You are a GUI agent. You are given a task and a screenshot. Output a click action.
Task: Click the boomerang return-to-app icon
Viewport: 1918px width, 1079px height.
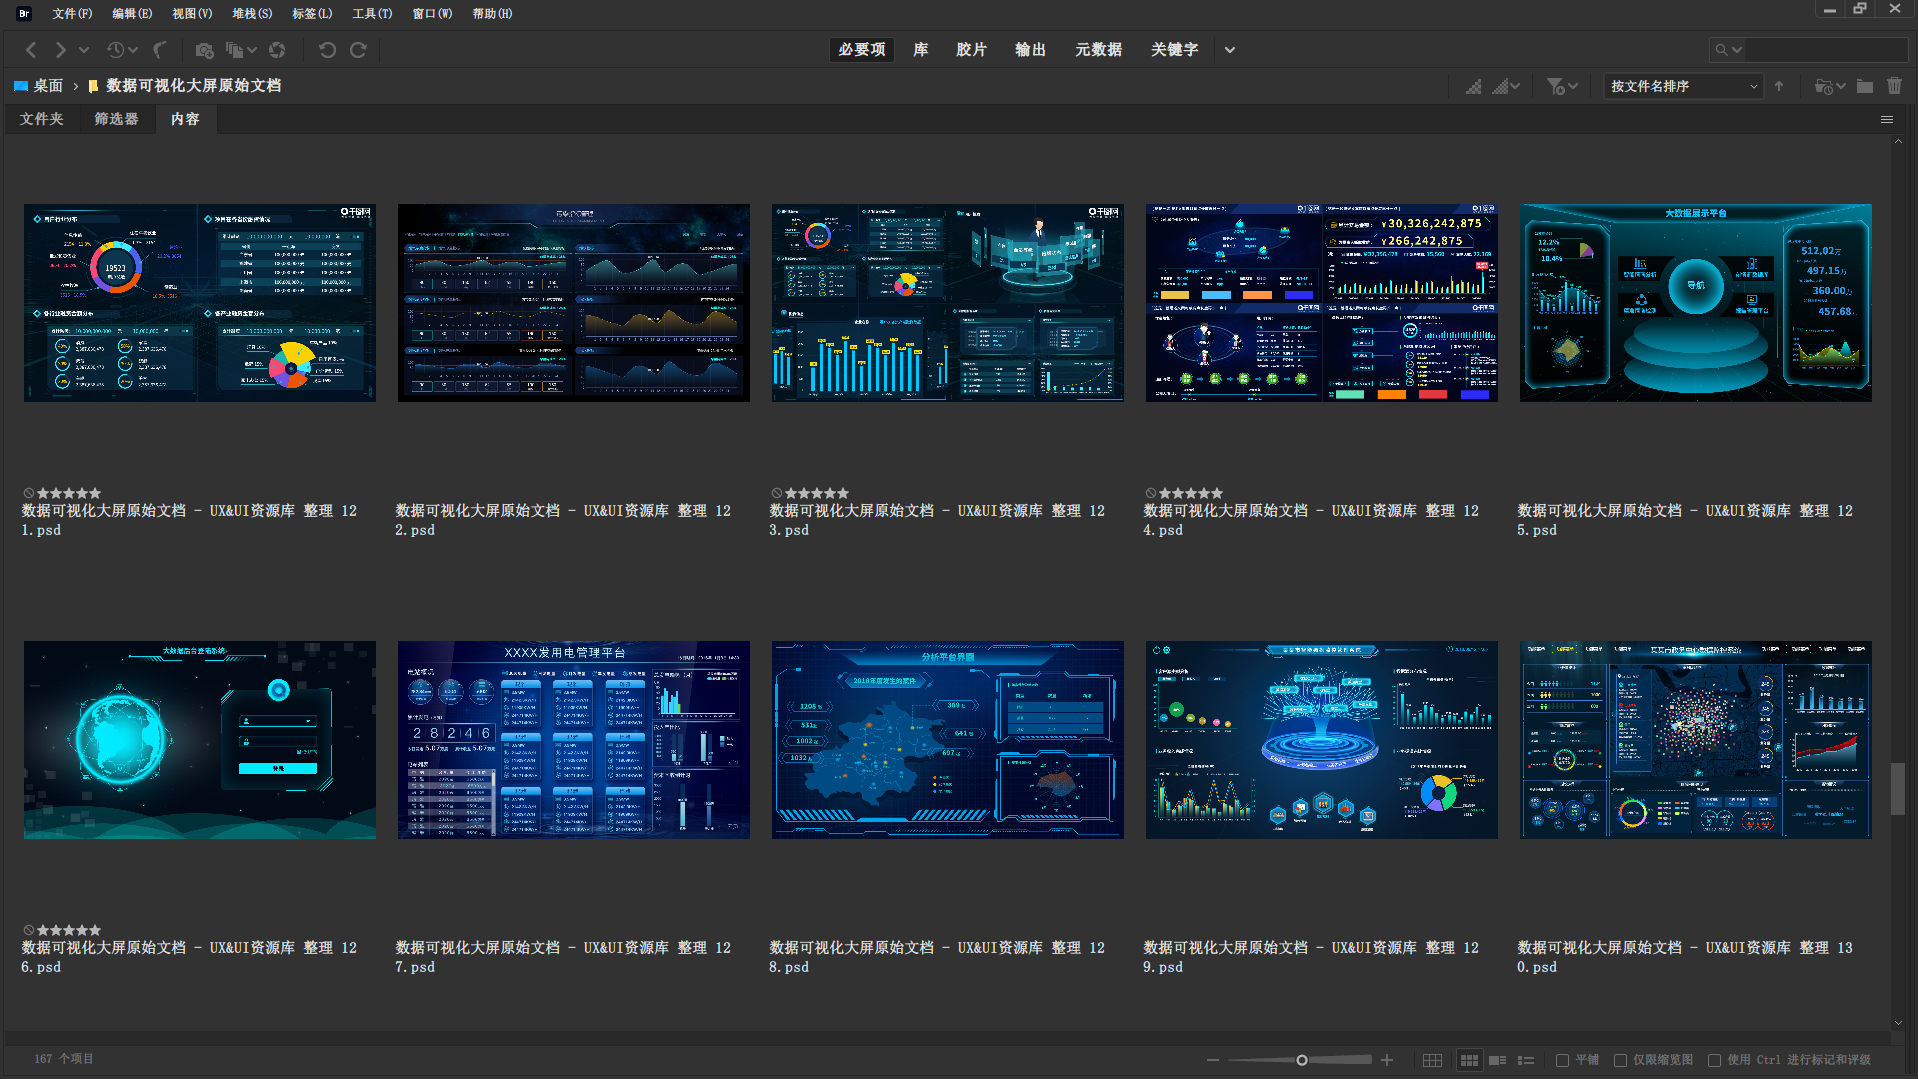160,50
